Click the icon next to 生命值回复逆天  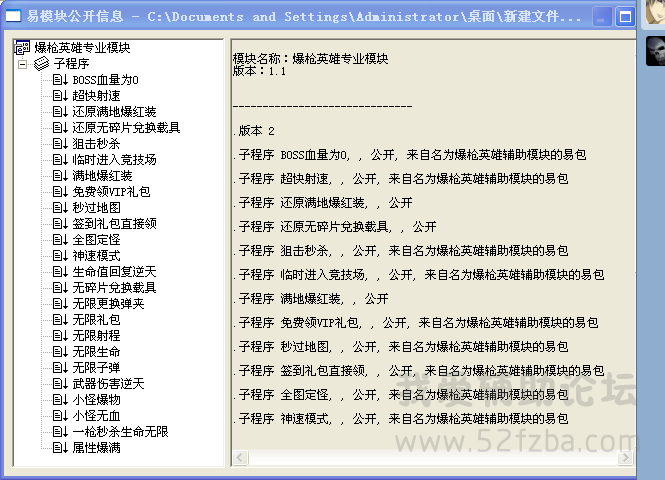[60, 271]
